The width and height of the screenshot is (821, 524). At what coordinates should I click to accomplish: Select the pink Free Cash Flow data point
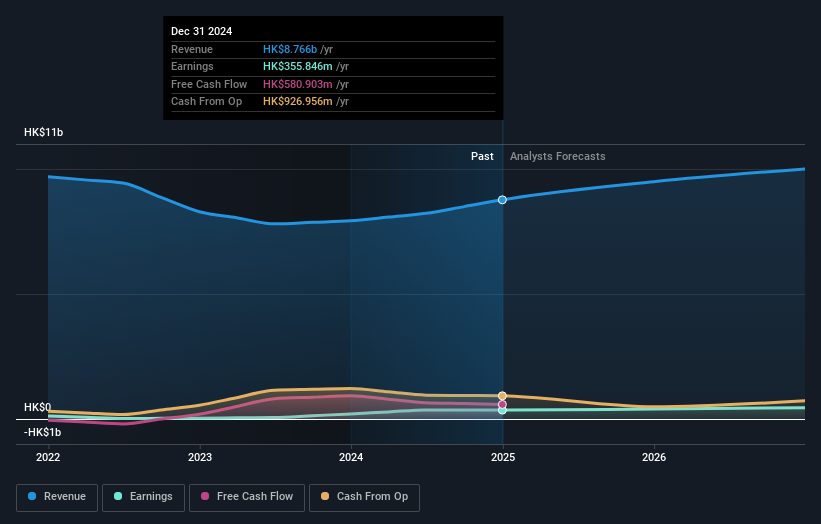[502, 404]
